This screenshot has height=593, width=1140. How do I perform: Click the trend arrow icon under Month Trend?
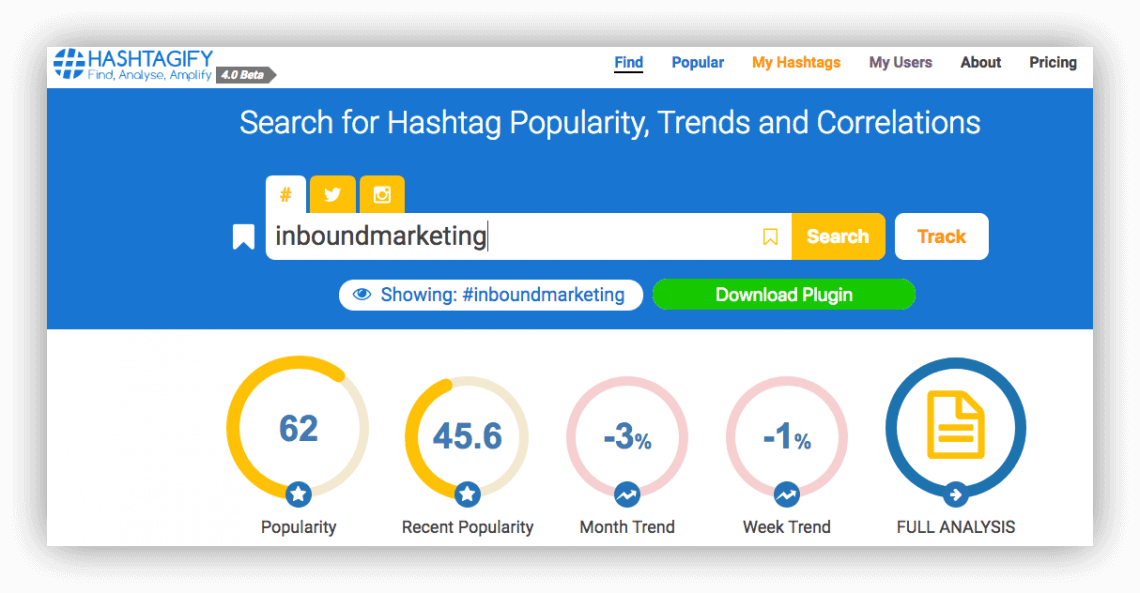627,493
